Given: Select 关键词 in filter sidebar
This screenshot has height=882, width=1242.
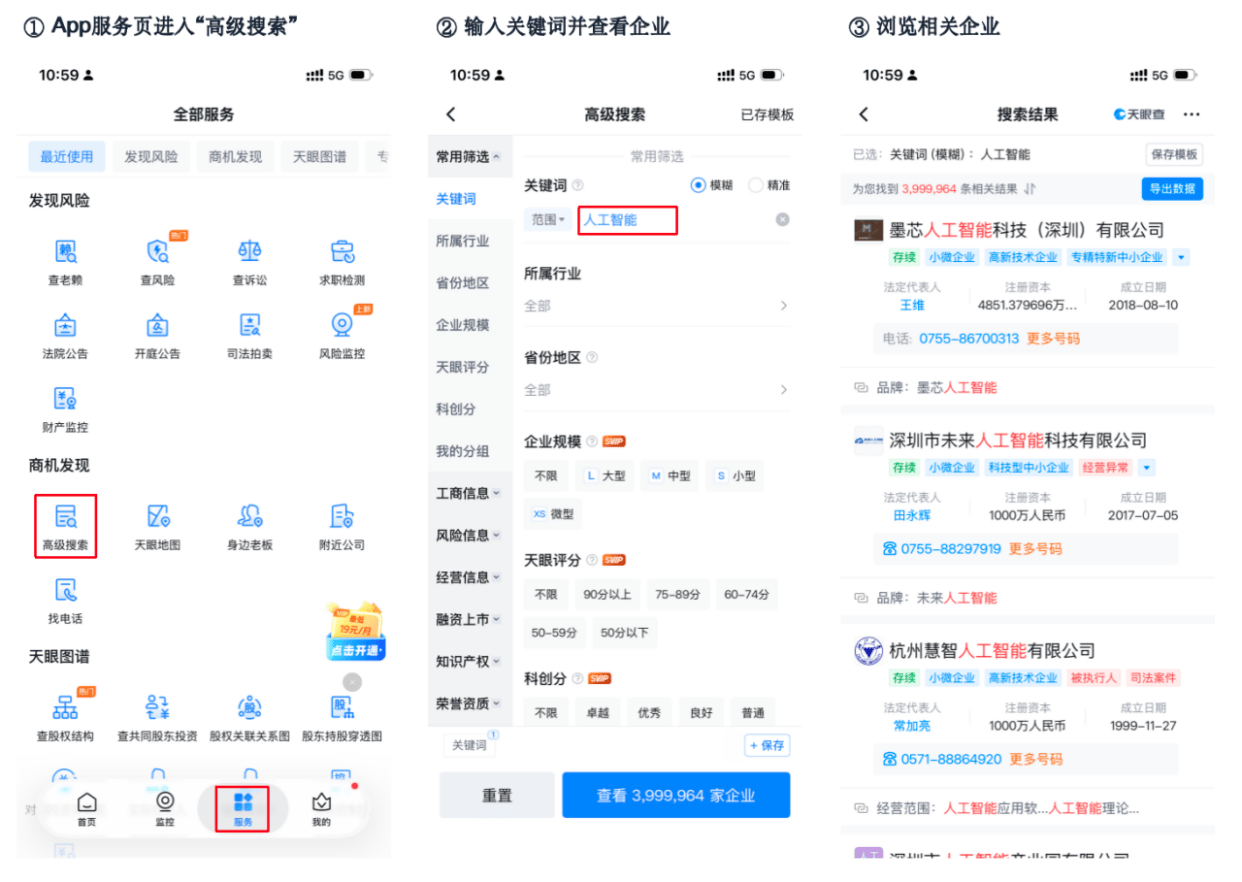Looking at the screenshot, I should coord(456,199).
